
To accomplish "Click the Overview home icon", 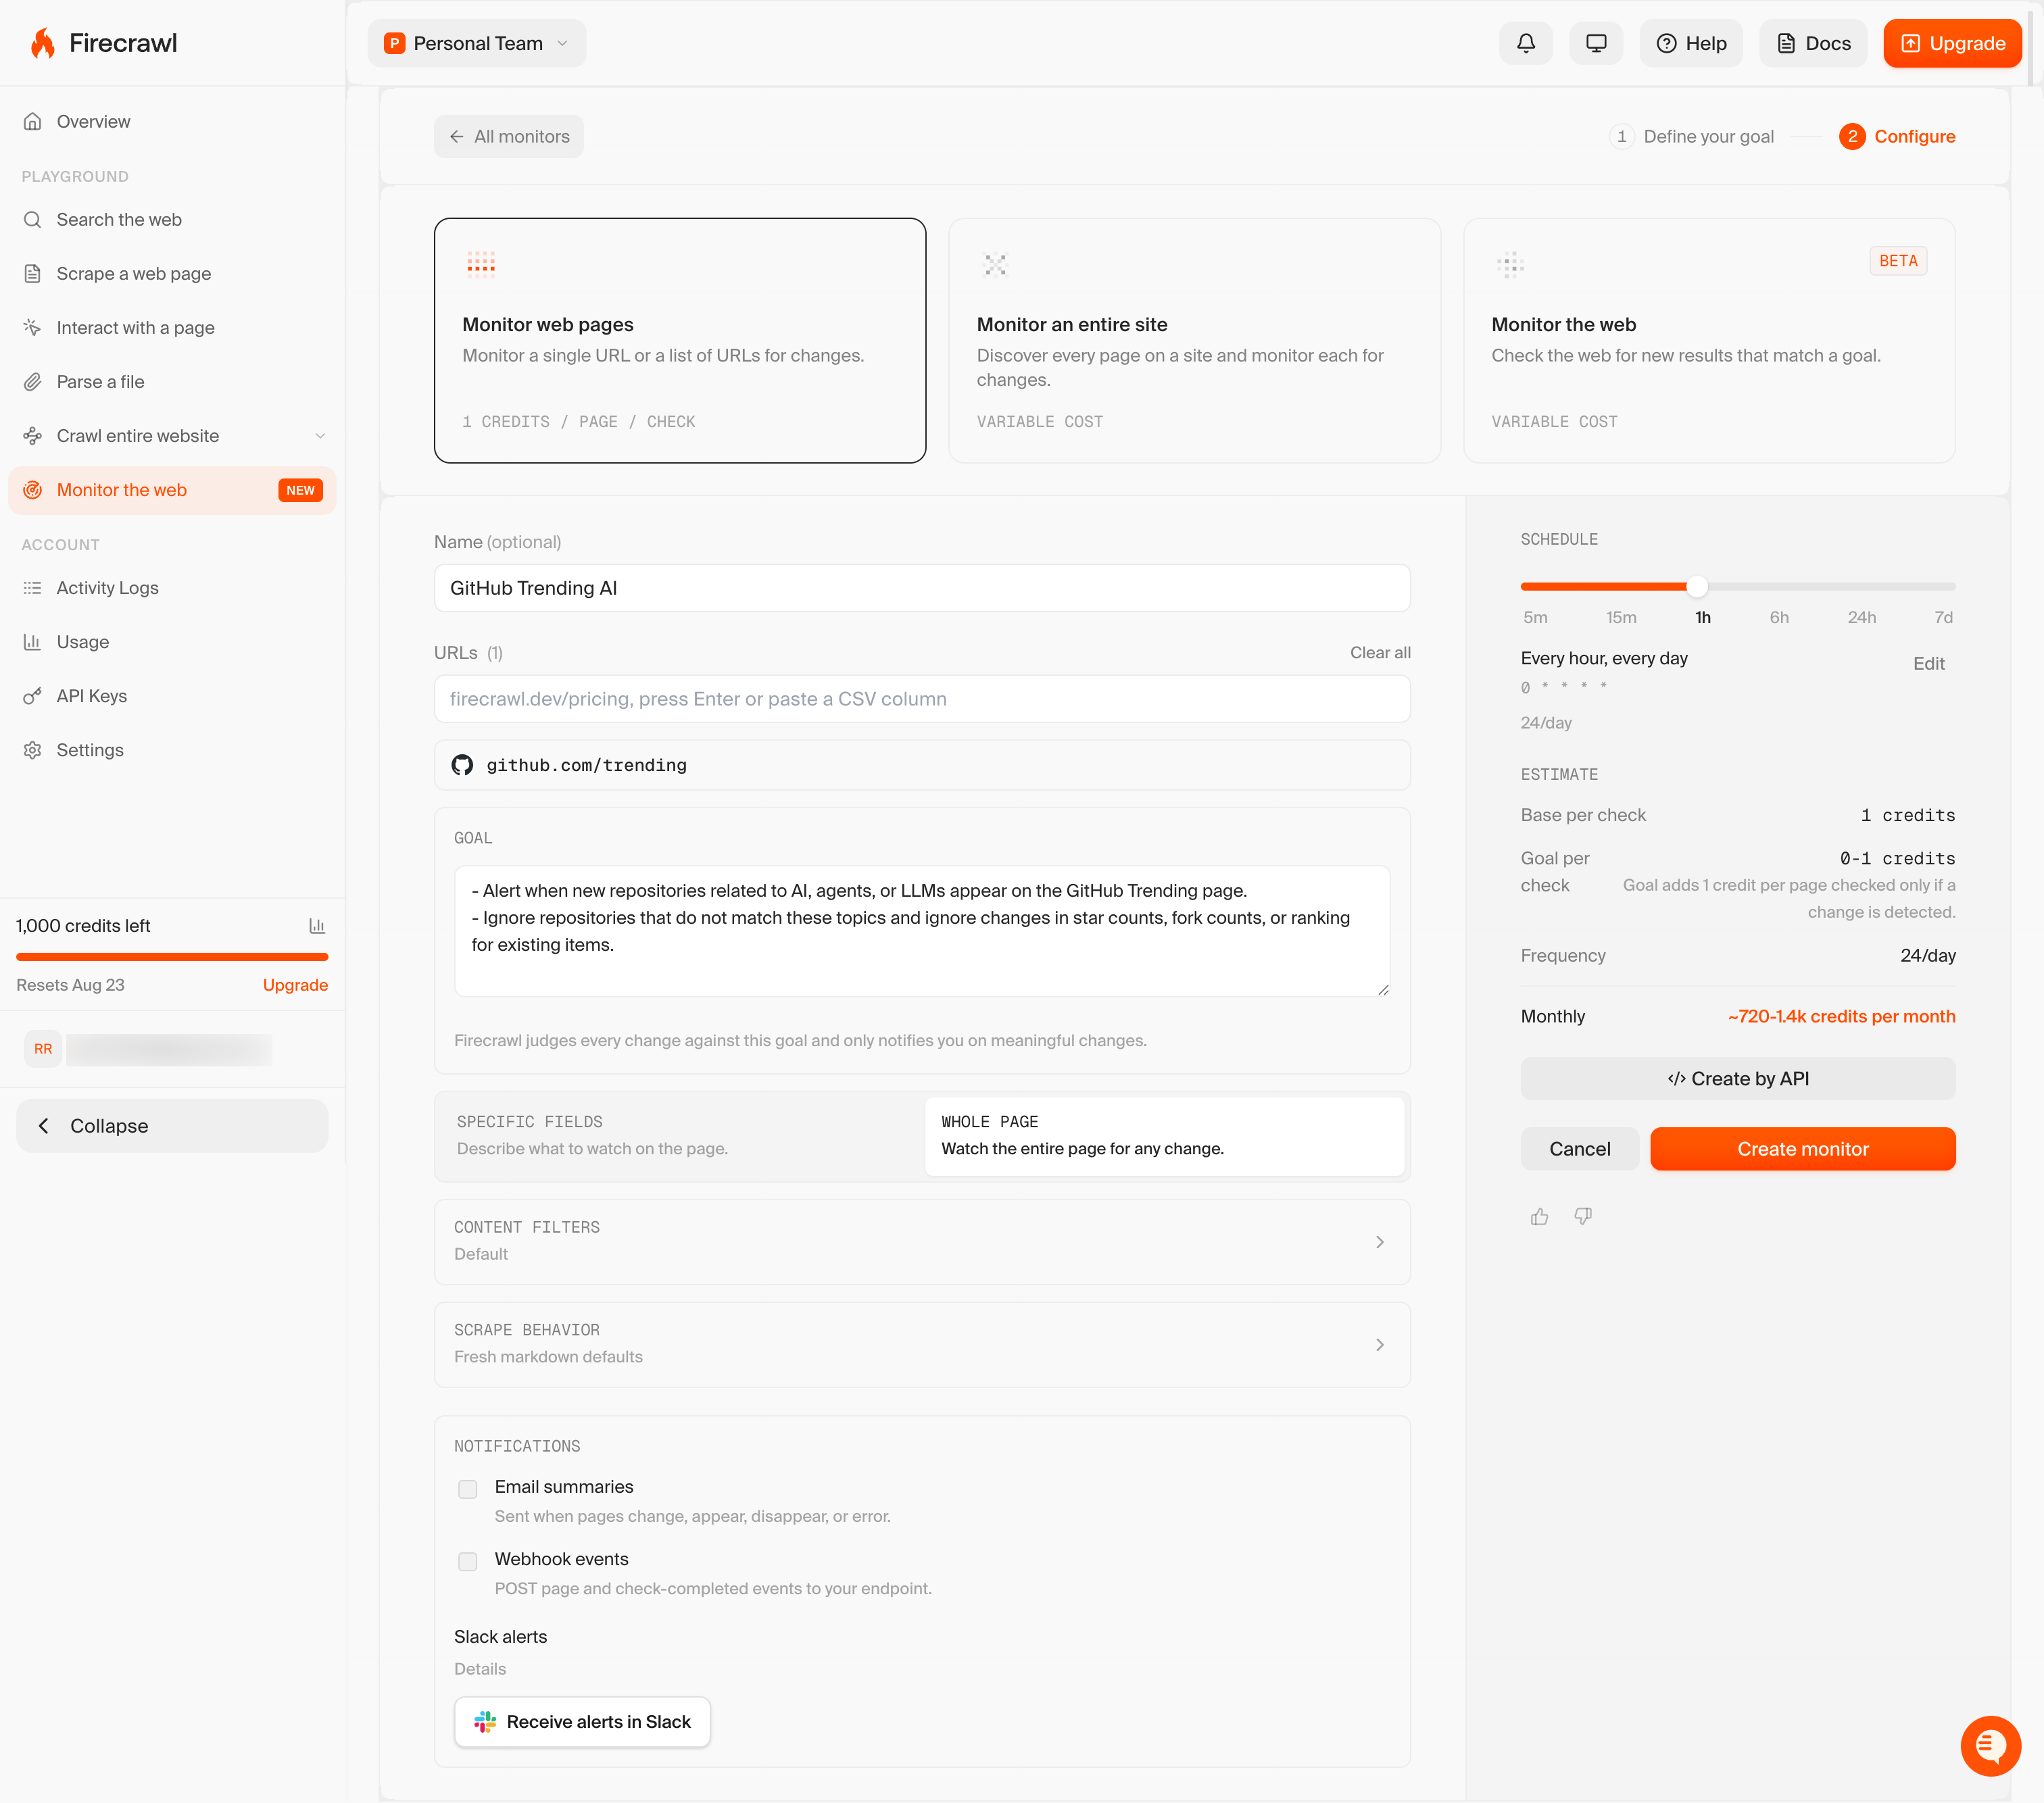I will 33,121.
